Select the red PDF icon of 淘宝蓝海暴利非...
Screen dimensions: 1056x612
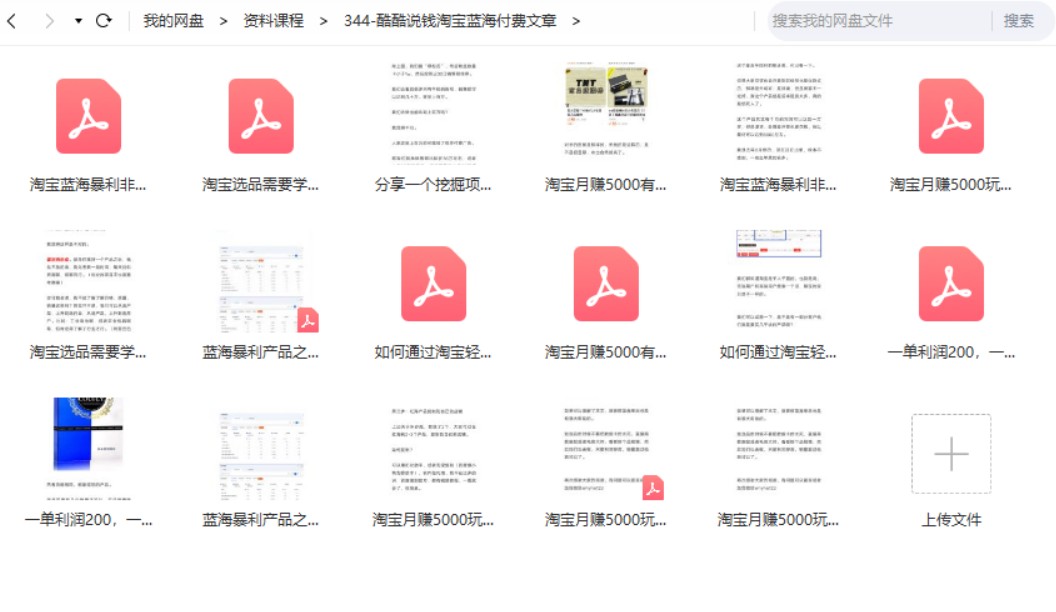pyautogui.click(x=88, y=116)
